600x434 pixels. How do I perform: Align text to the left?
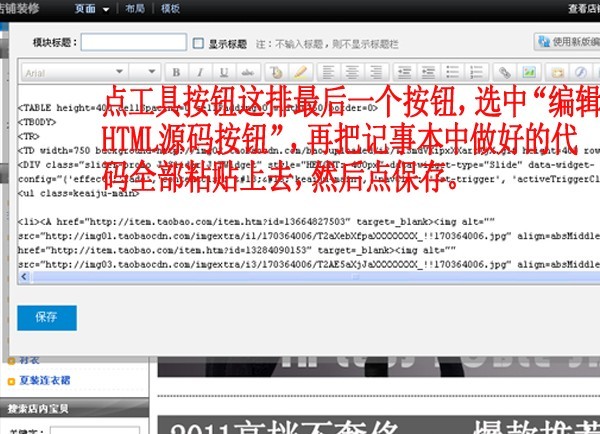pos(328,73)
